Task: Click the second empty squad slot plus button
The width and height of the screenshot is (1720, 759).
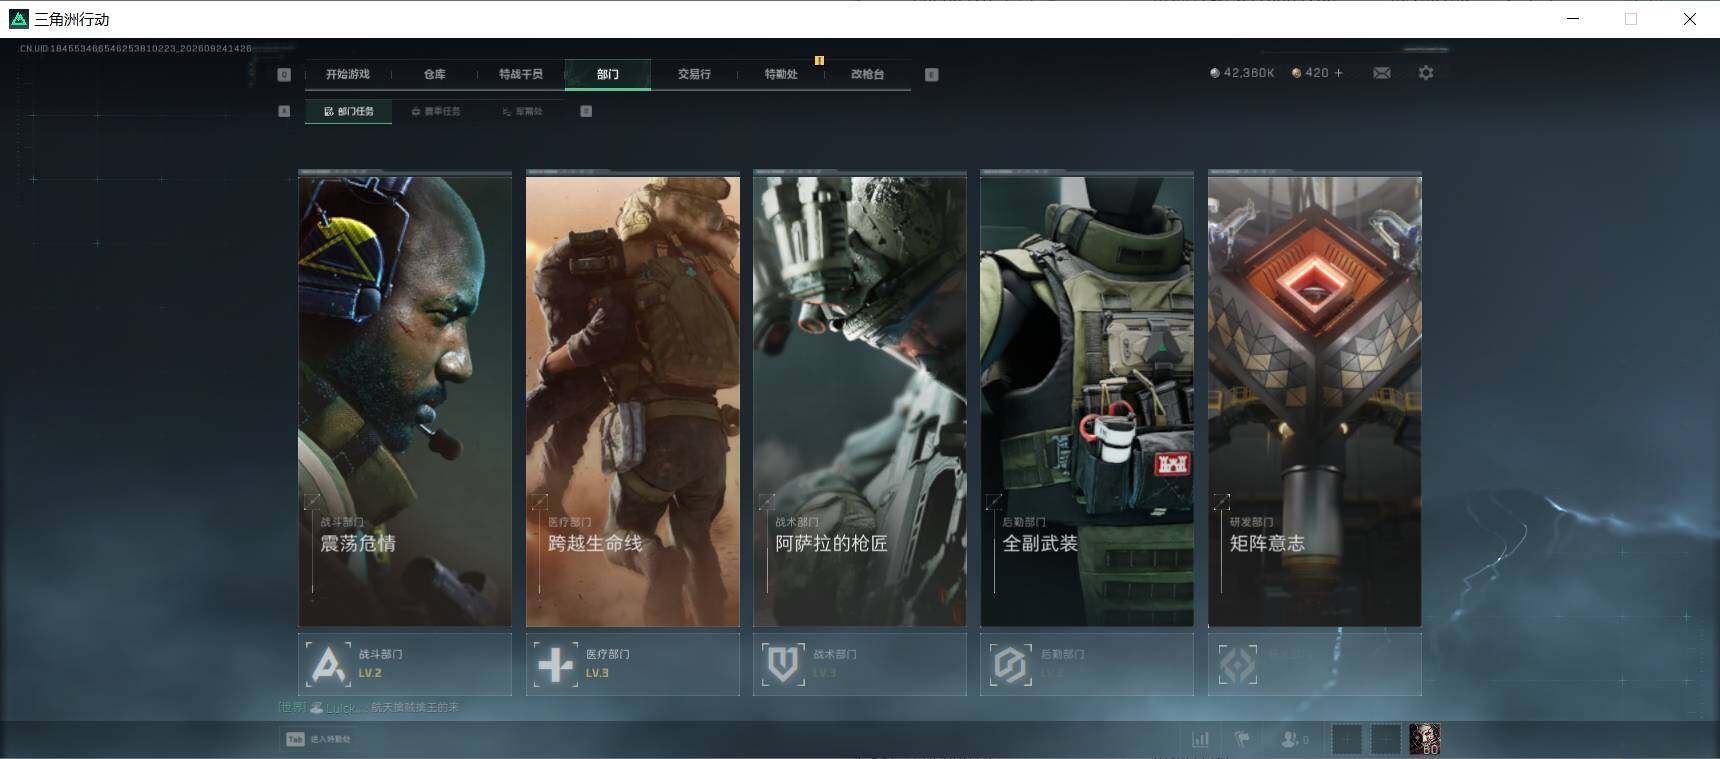Action: 1385,739
